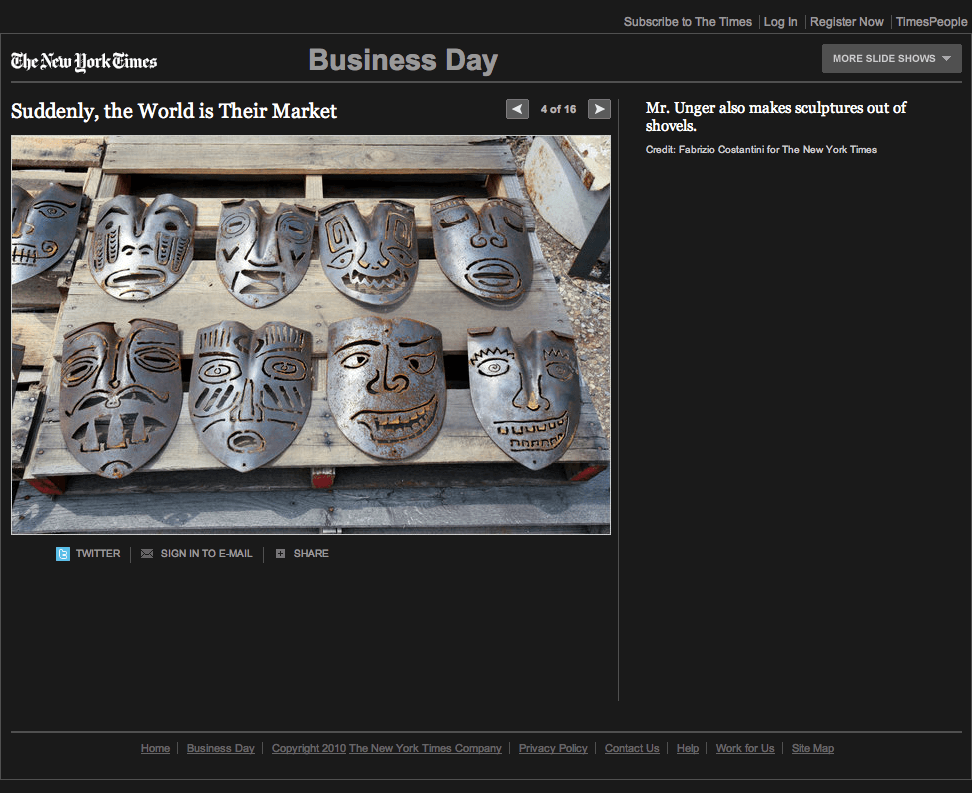972x793 pixels.
Task: Click the e-mail envelope icon
Action: pyautogui.click(x=147, y=554)
